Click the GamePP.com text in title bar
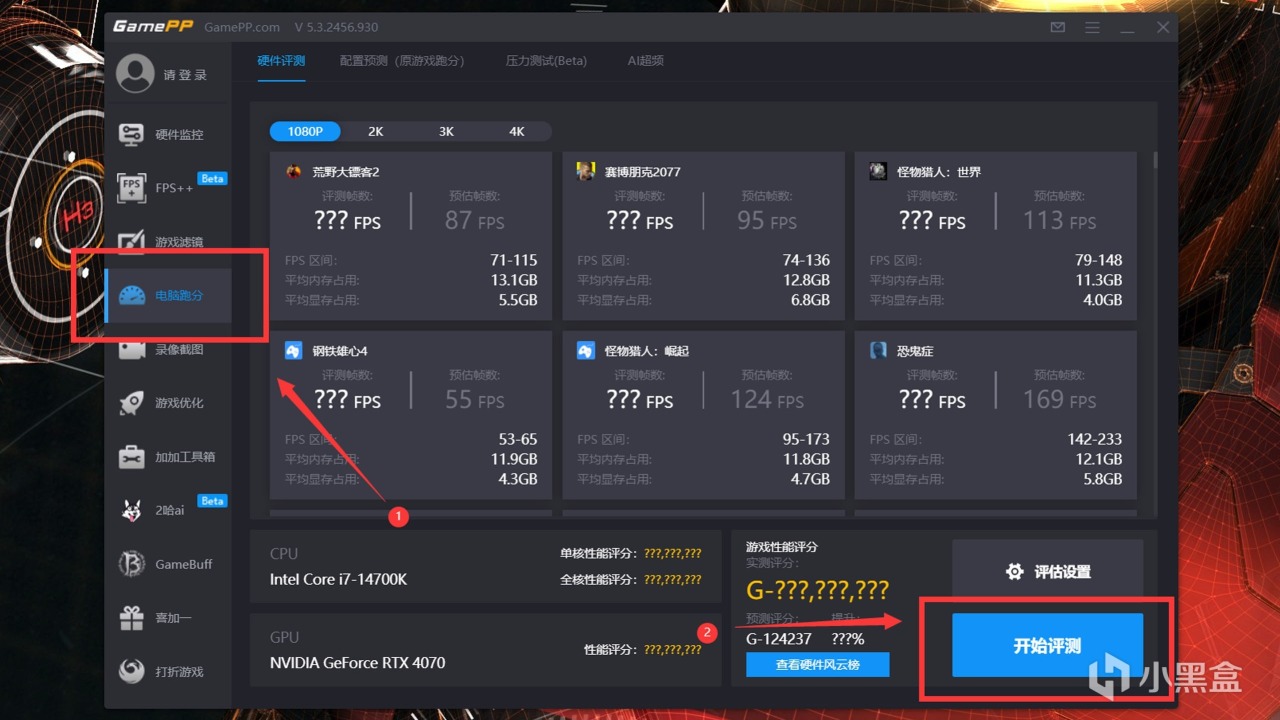Screen dimensions: 1280x720 click(x=241, y=27)
